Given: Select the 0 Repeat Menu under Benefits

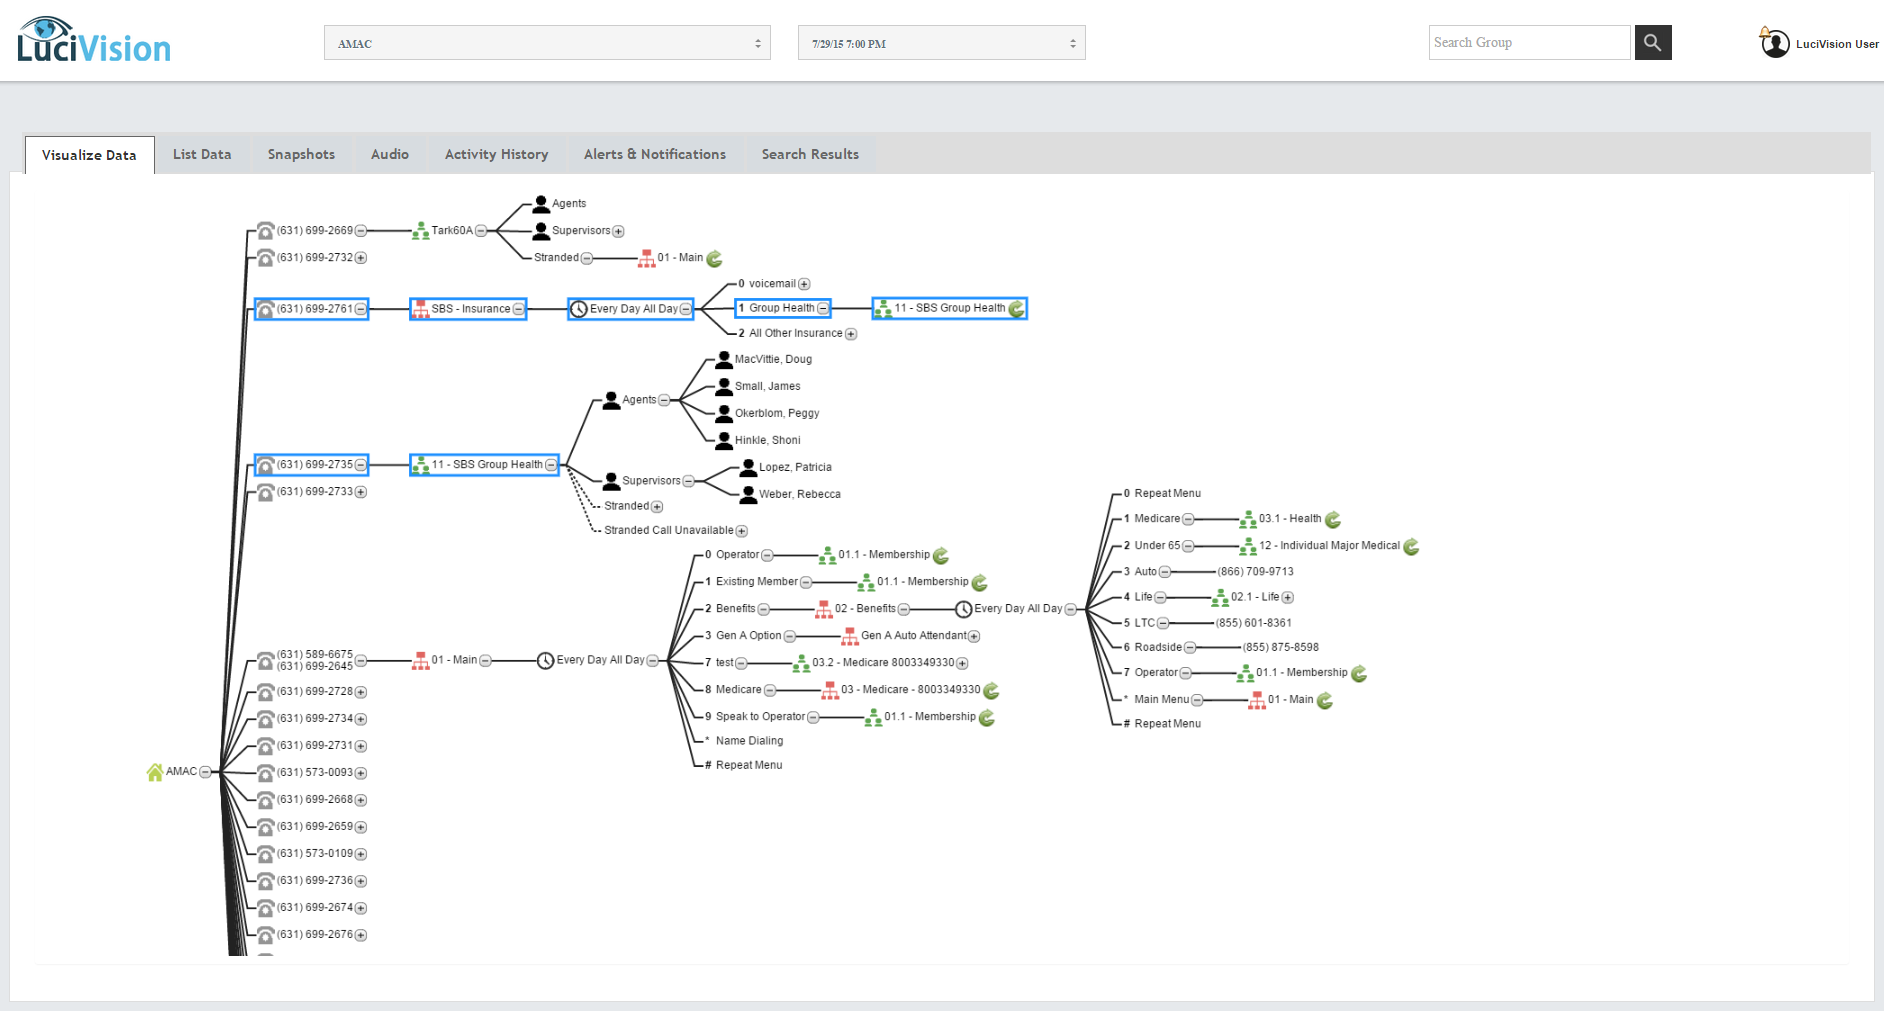Looking at the screenshot, I should [x=1162, y=494].
